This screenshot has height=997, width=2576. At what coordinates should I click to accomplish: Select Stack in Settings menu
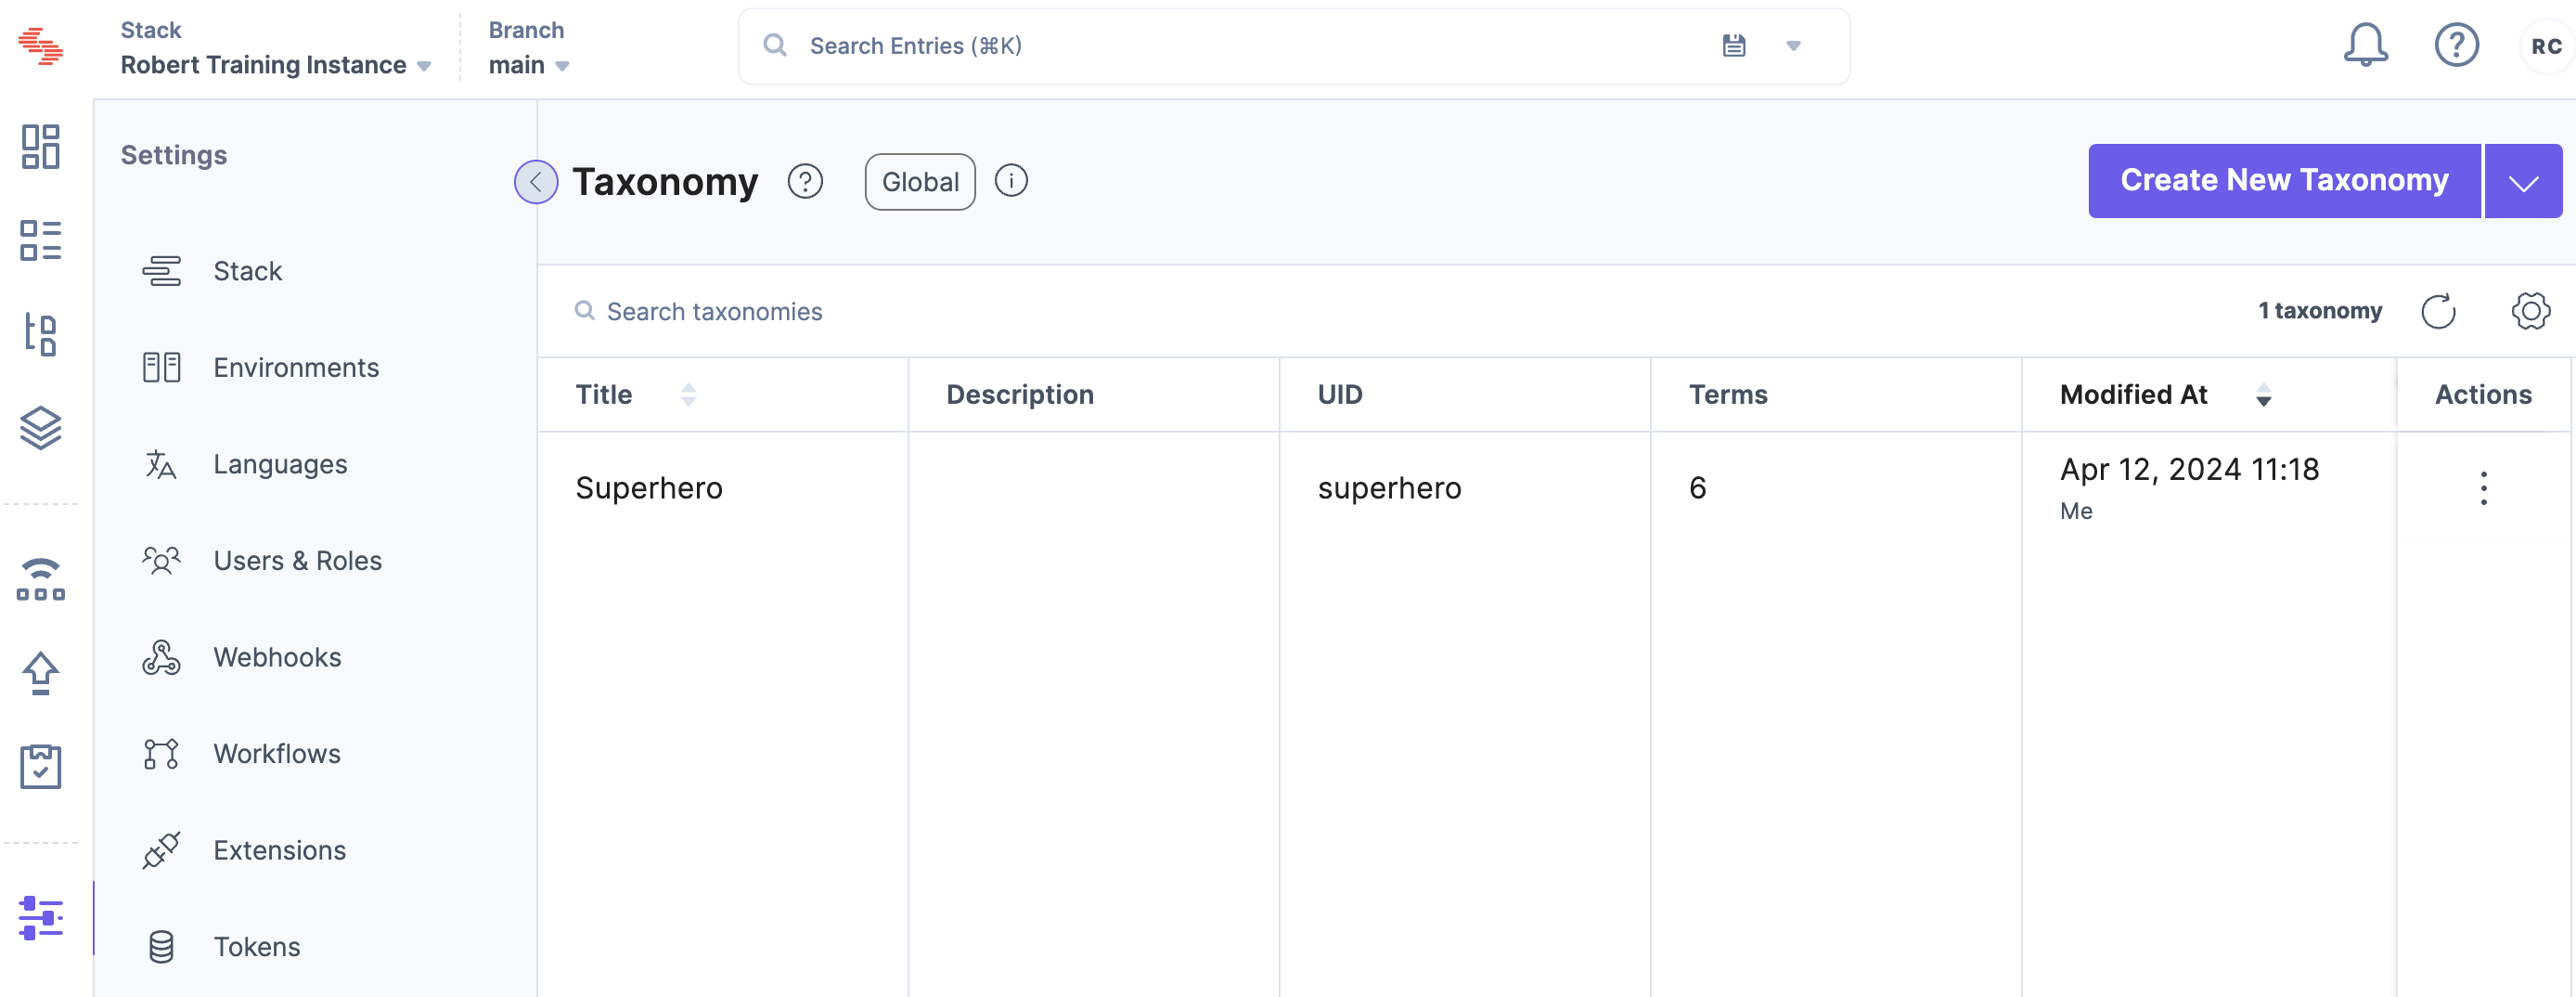tap(248, 271)
